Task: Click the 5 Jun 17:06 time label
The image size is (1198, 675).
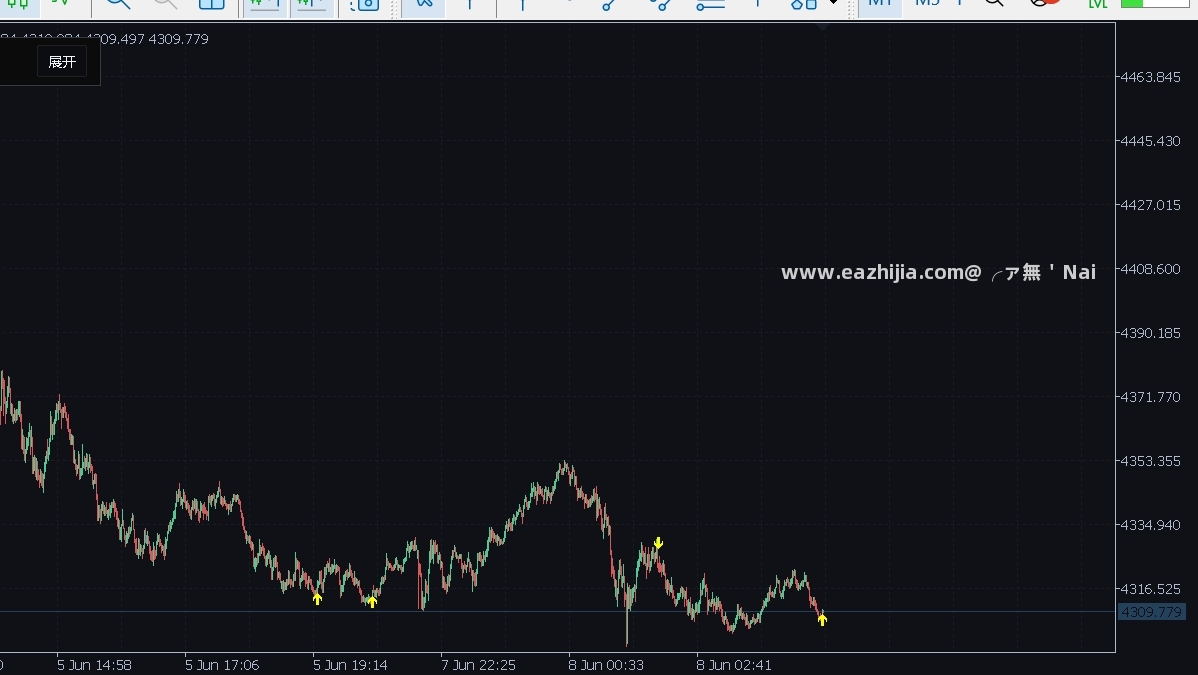Action: 222,665
